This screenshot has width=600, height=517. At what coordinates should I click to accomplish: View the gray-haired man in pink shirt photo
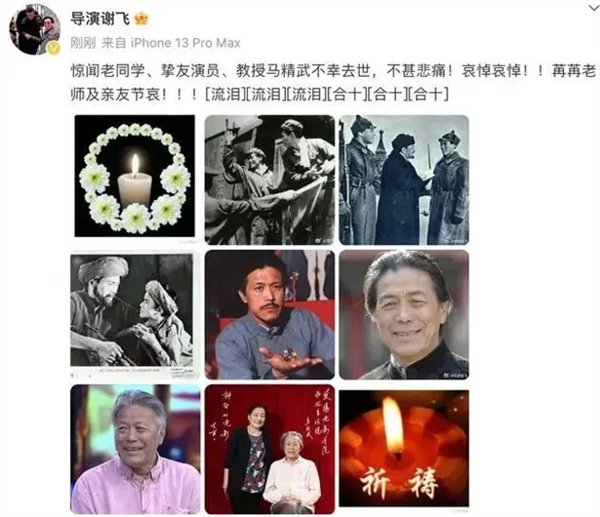pos(135,449)
